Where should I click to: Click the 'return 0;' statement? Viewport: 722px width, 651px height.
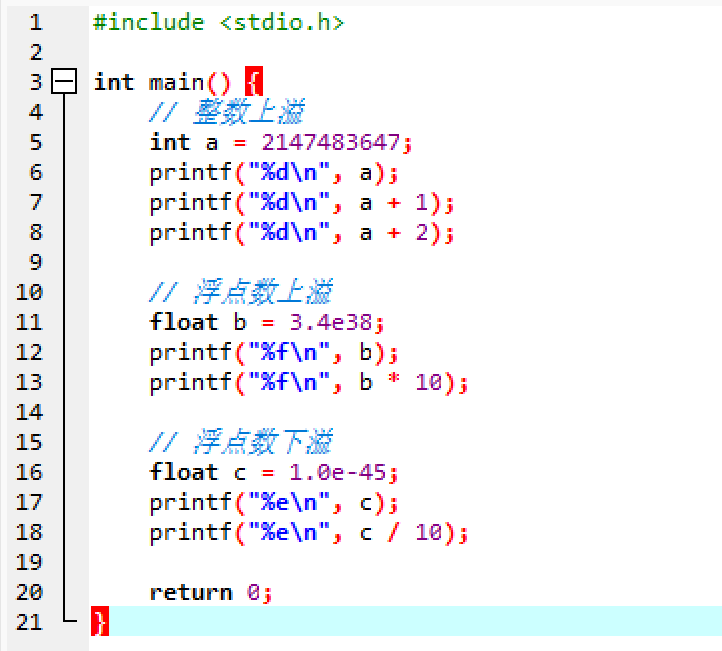[211, 593]
